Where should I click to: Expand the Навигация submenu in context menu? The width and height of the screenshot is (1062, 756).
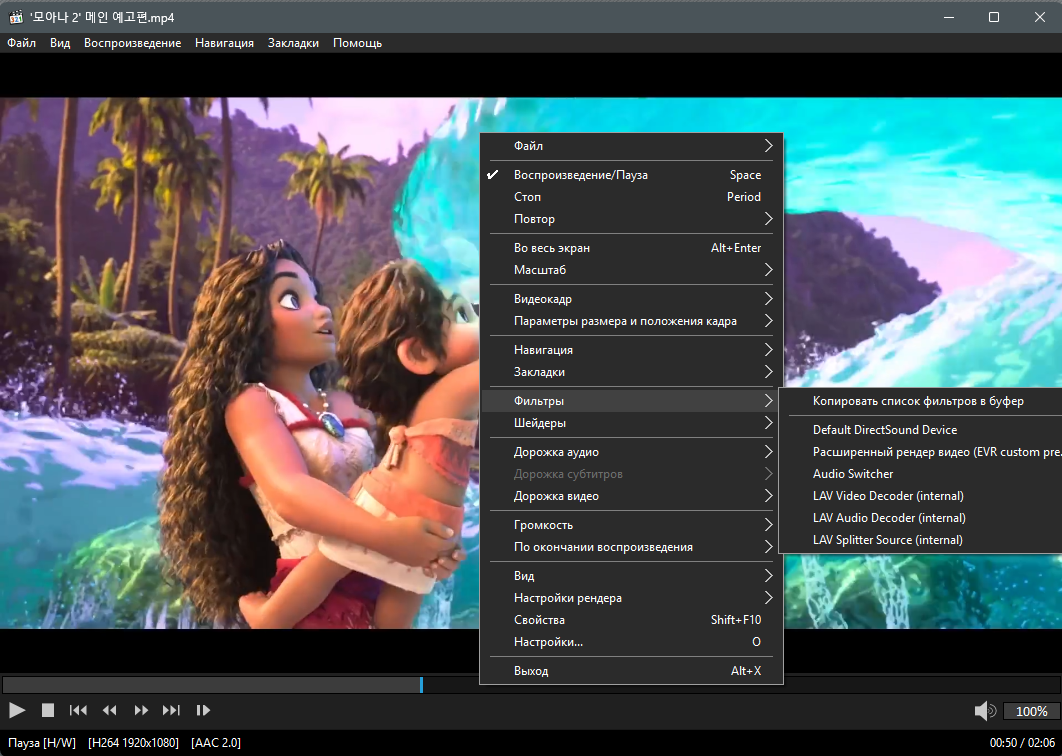(x=631, y=350)
